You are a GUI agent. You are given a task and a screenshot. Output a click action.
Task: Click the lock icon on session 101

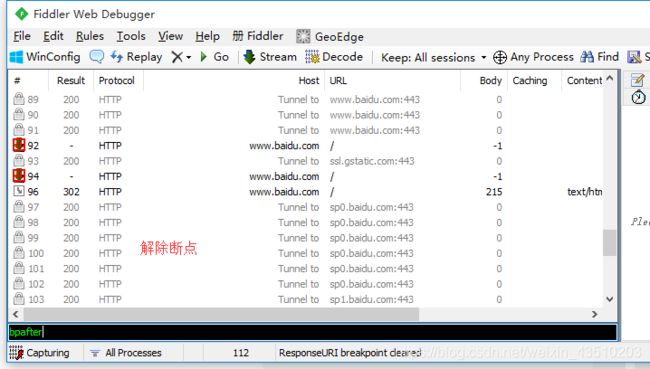click(x=19, y=268)
